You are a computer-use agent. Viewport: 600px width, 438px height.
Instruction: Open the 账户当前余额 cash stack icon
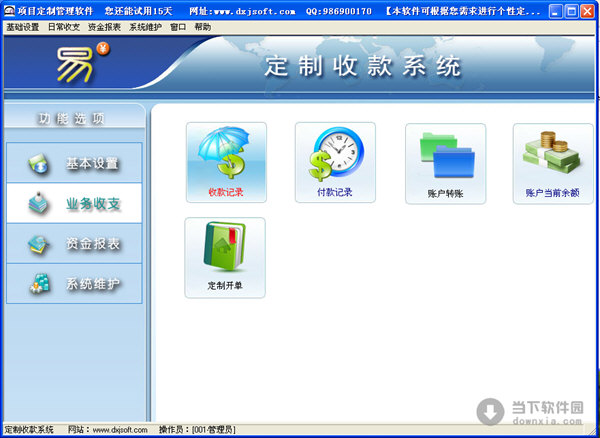point(552,162)
